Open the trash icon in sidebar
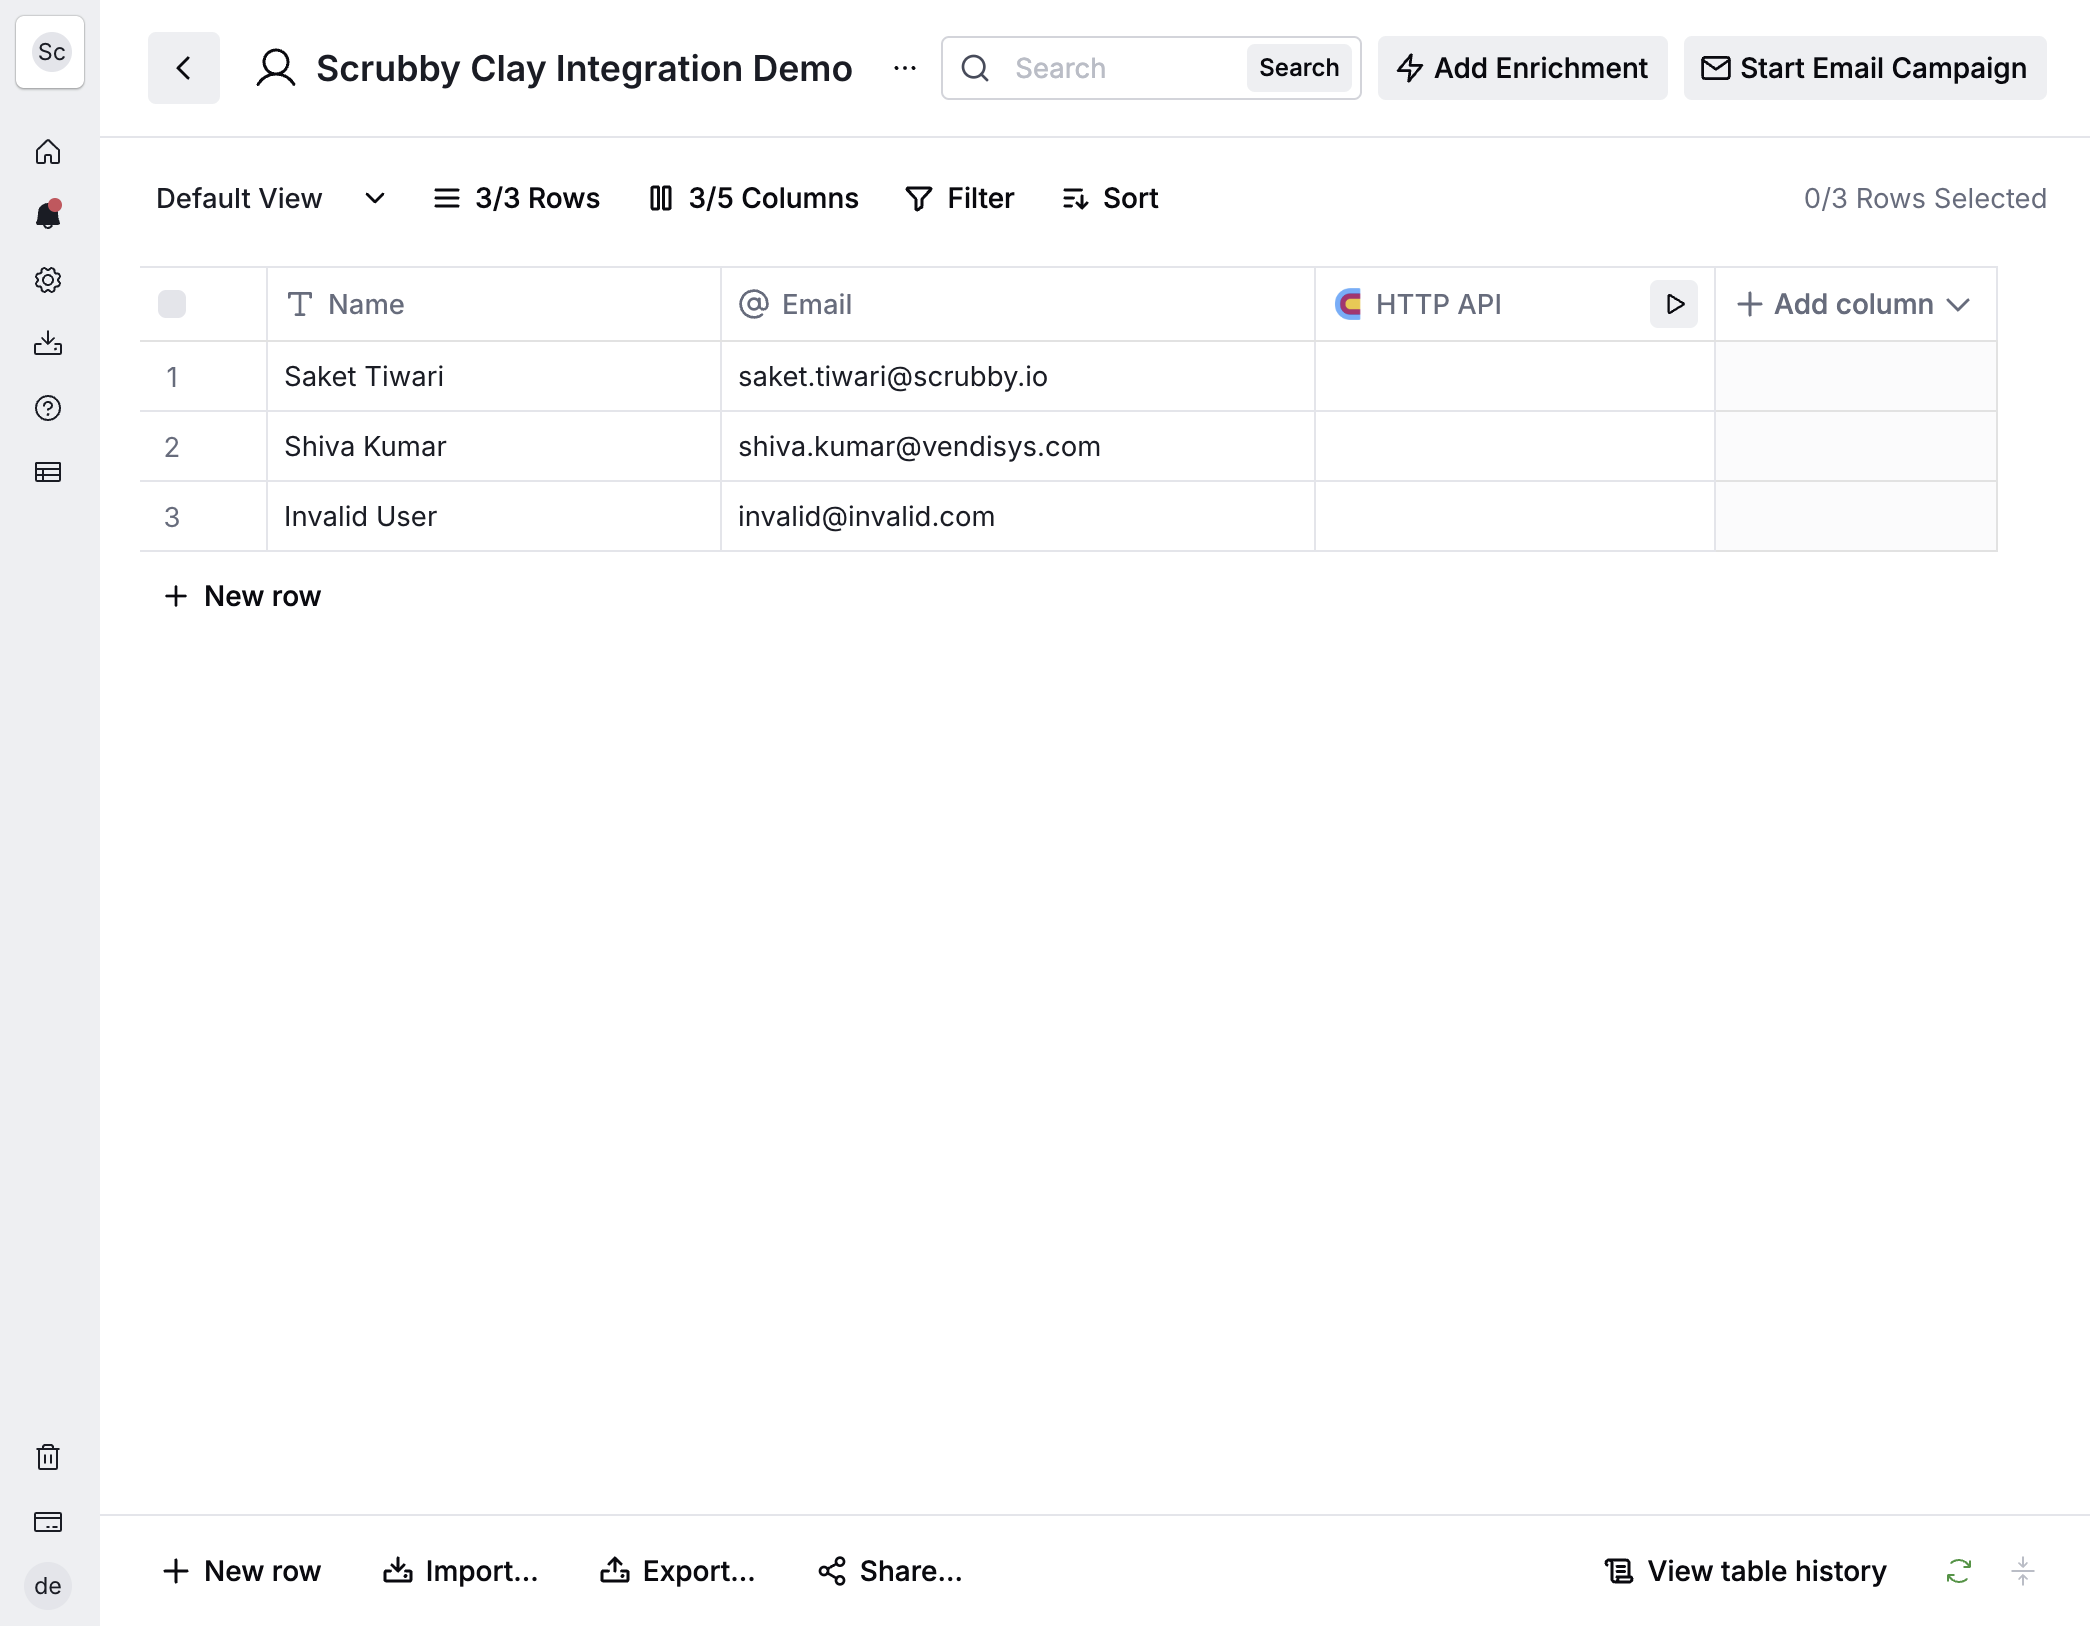This screenshot has width=2090, height=1626. pyautogui.click(x=48, y=1457)
